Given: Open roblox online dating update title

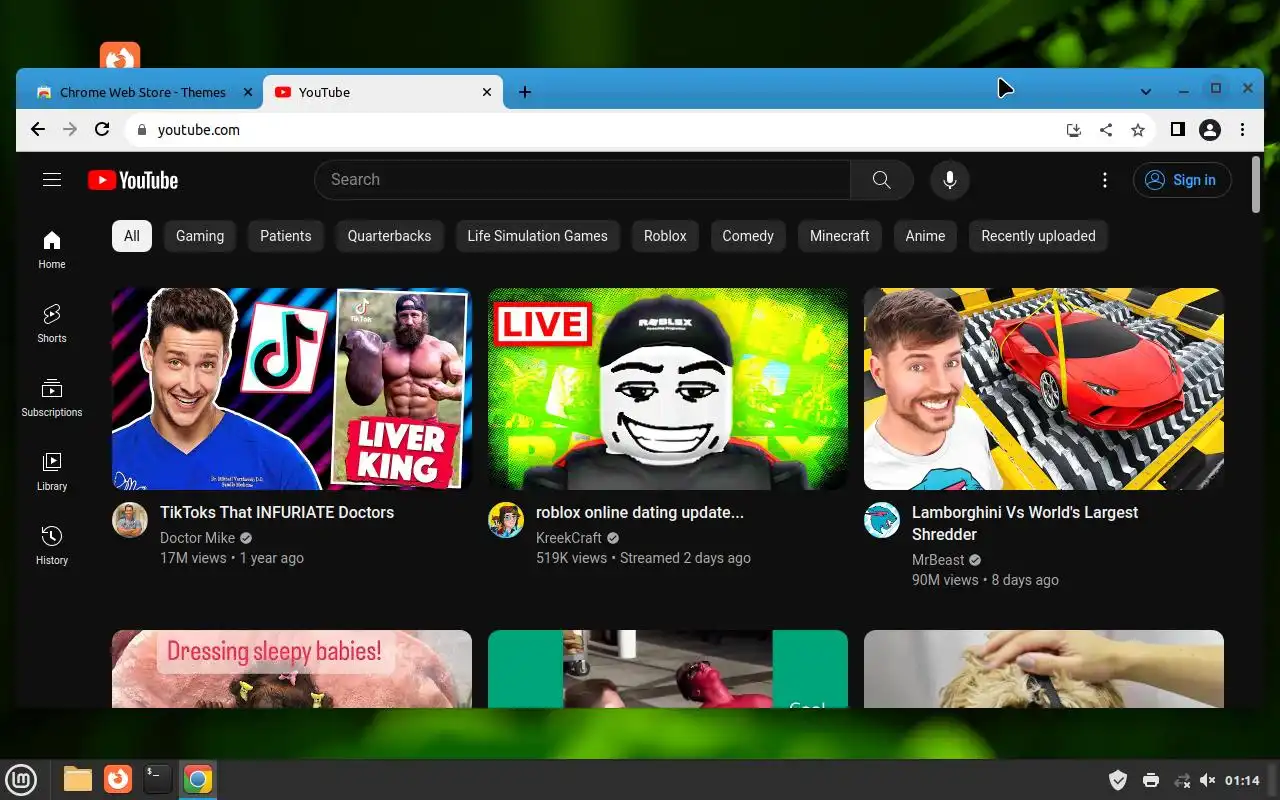Looking at the screenshot, I should [x=640, y=512].
